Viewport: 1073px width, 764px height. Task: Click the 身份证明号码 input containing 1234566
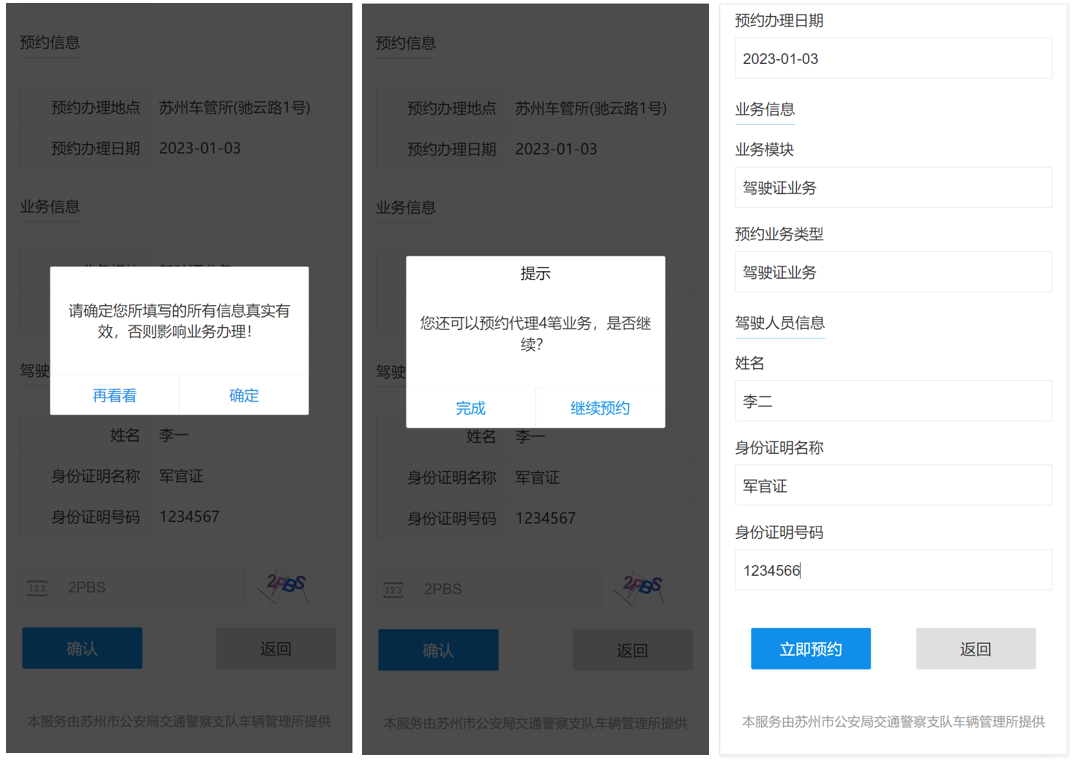pyautogui.click(x=893, y=570)
